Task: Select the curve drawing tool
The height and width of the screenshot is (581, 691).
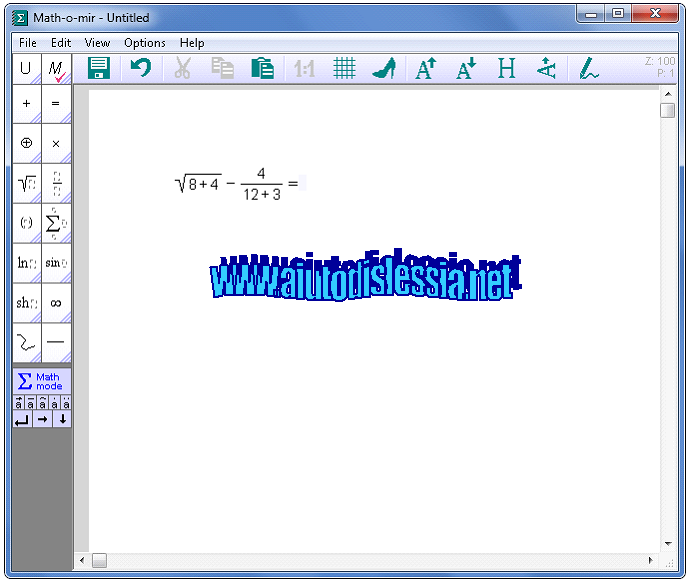Action: [x=26, y=343]
